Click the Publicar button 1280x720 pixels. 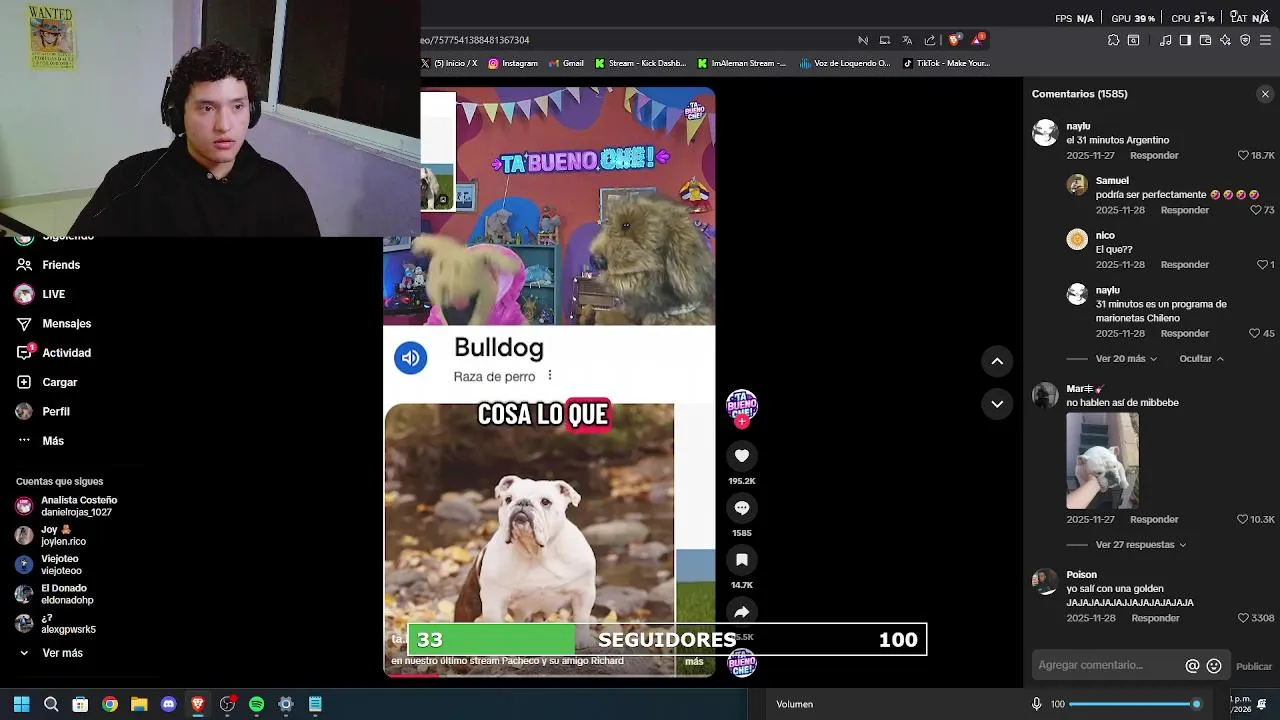(1254, 667)
